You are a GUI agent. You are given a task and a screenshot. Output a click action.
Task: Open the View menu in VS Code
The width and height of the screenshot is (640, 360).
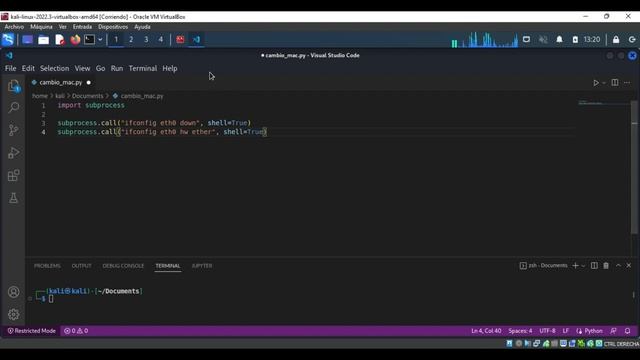82,68
